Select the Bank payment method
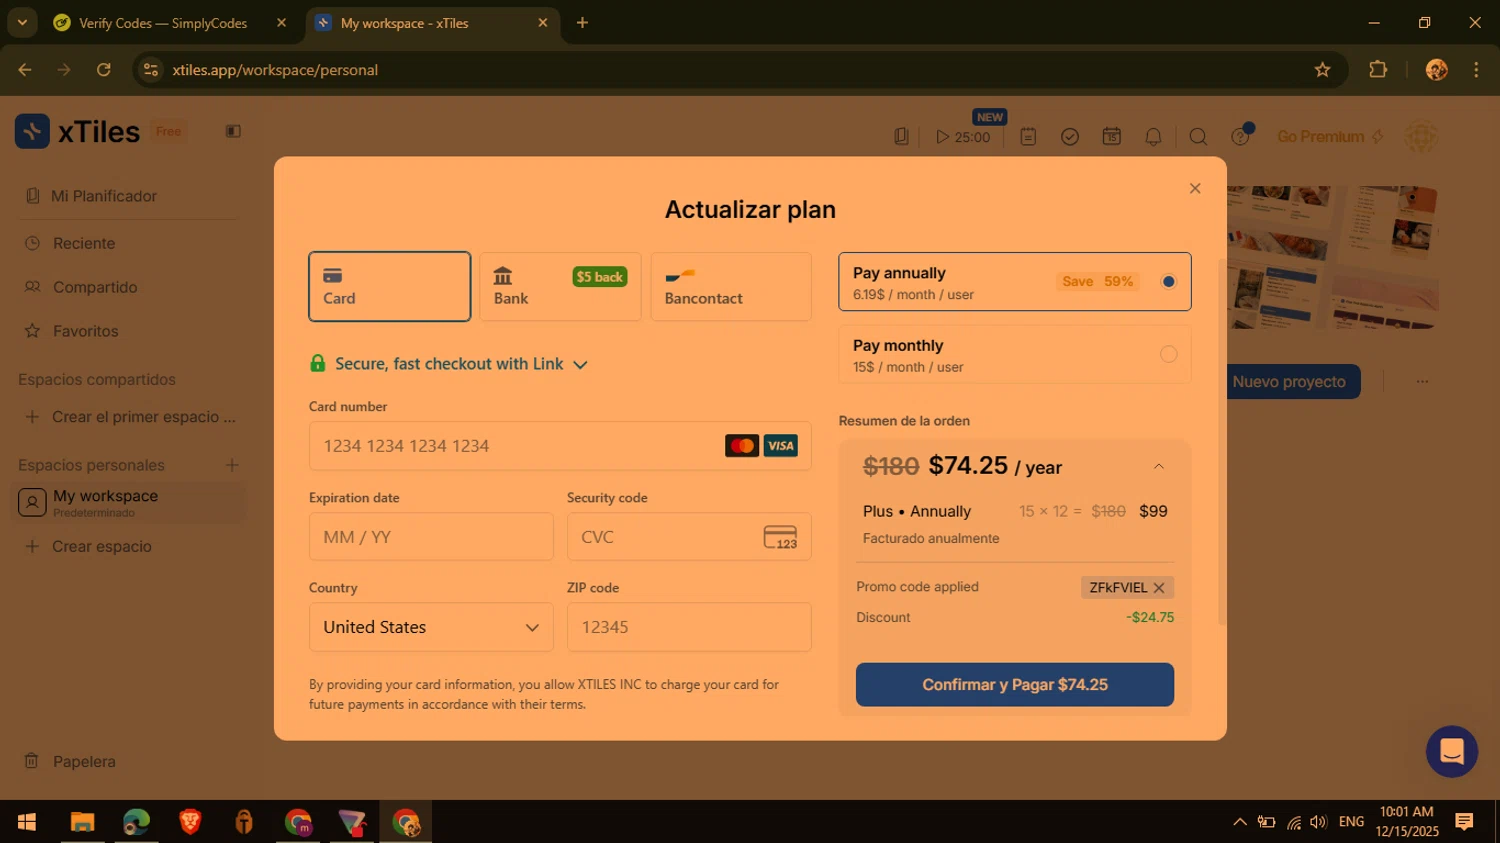 coord(560,286)
